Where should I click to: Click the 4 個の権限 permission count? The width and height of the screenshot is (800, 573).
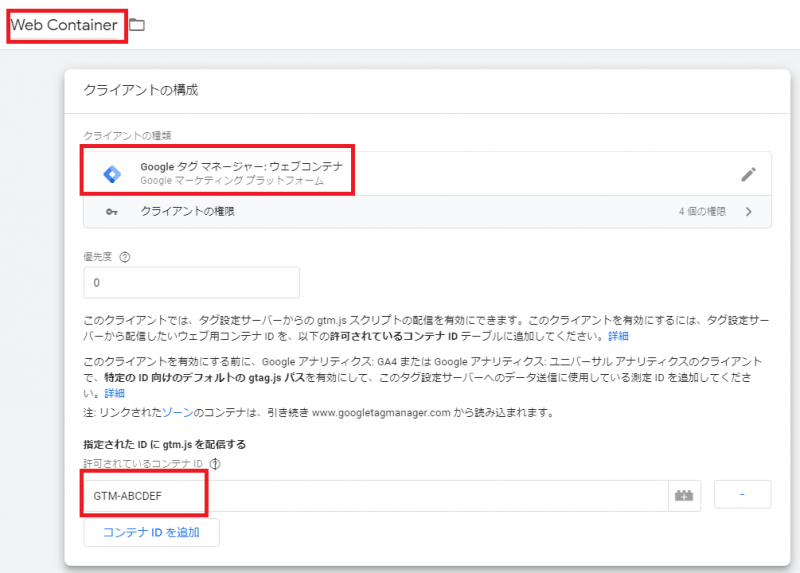click(x=702, y=212)
